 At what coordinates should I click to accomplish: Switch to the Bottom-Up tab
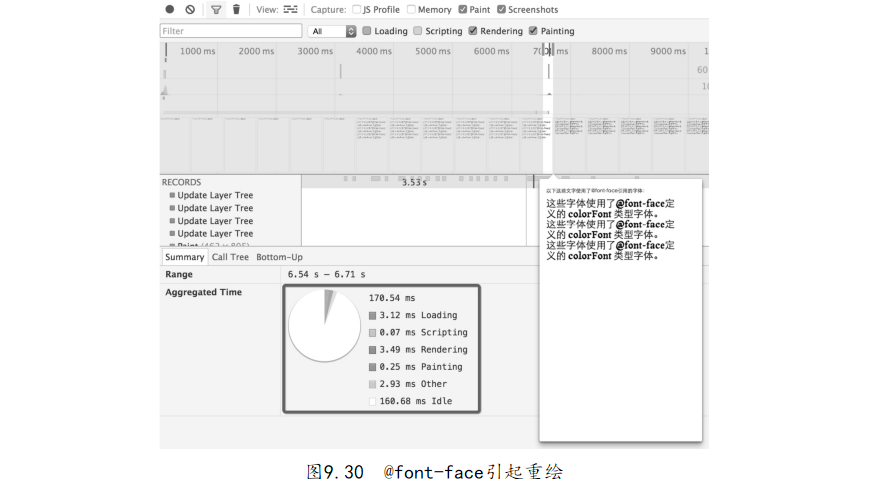pos(279,257)
